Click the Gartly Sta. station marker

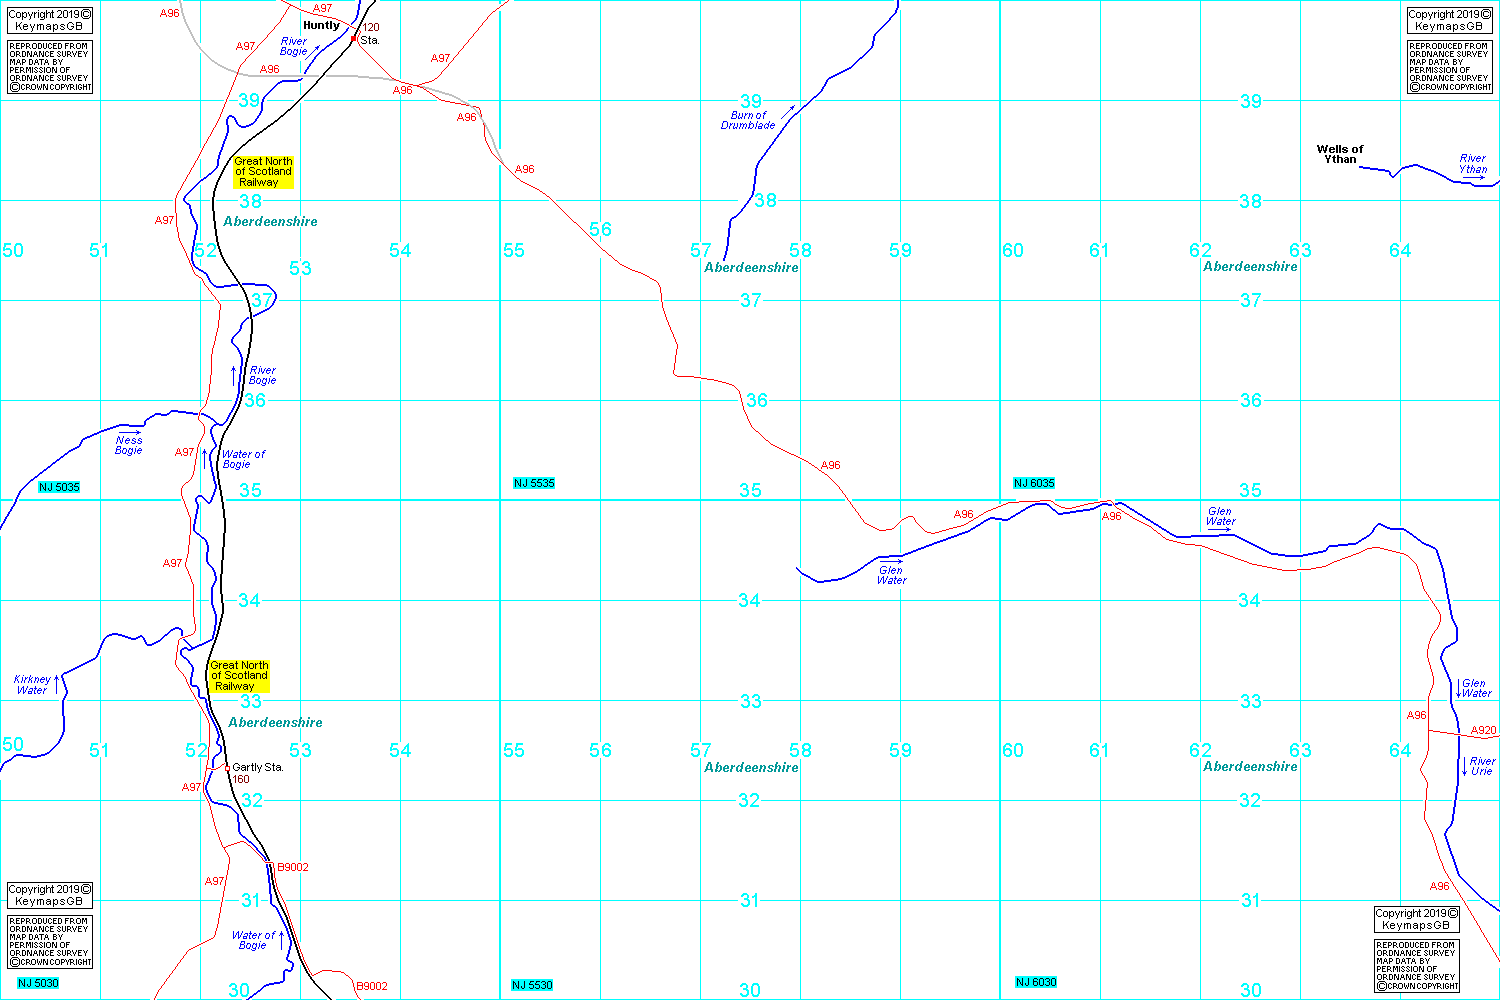tap(227, 768)
